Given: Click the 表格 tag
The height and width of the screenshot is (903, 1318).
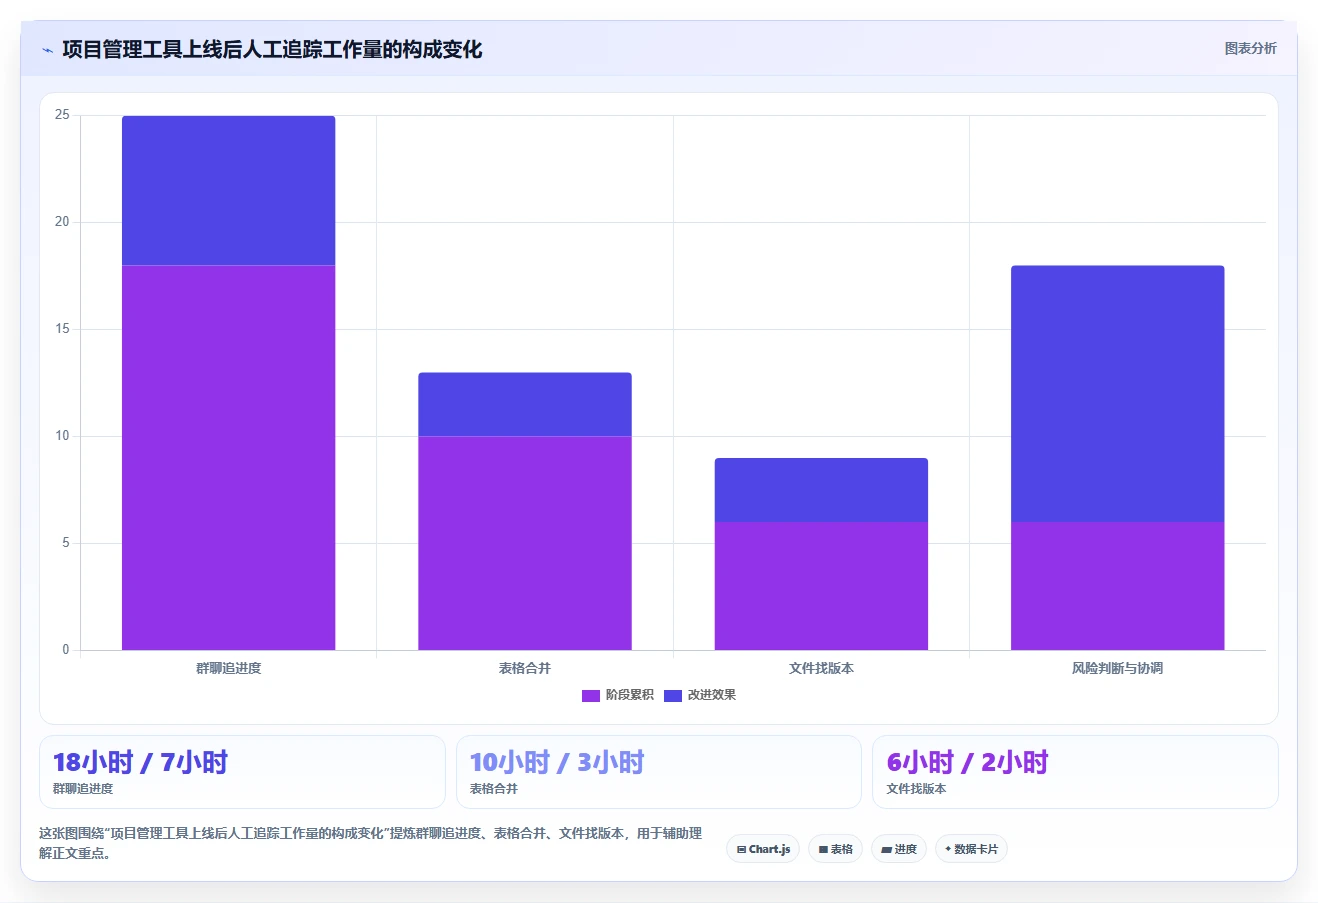Looking at the screenshot, I should click(x=835, y=849).
